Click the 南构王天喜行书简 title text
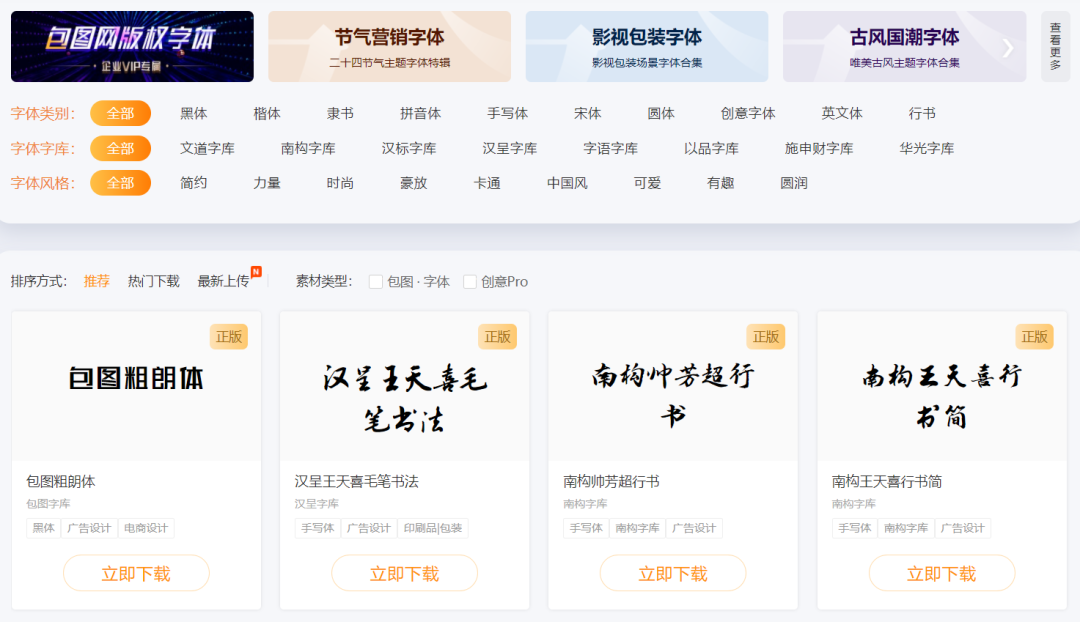Viewport: 1080px width, 622px height. click(887, 481)
